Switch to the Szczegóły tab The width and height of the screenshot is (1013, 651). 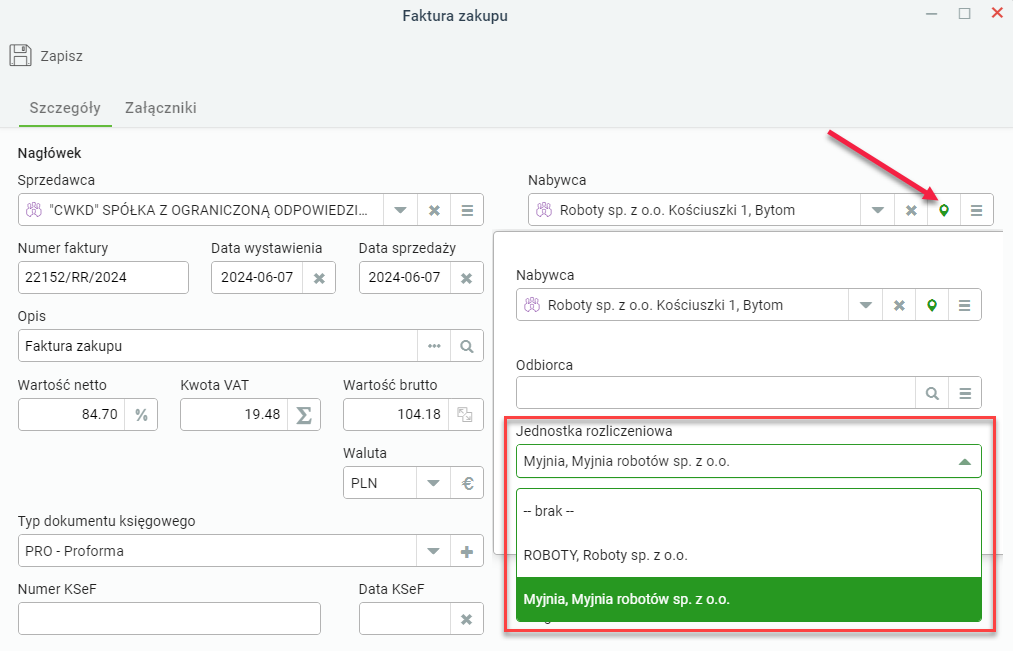pos(65,108)
